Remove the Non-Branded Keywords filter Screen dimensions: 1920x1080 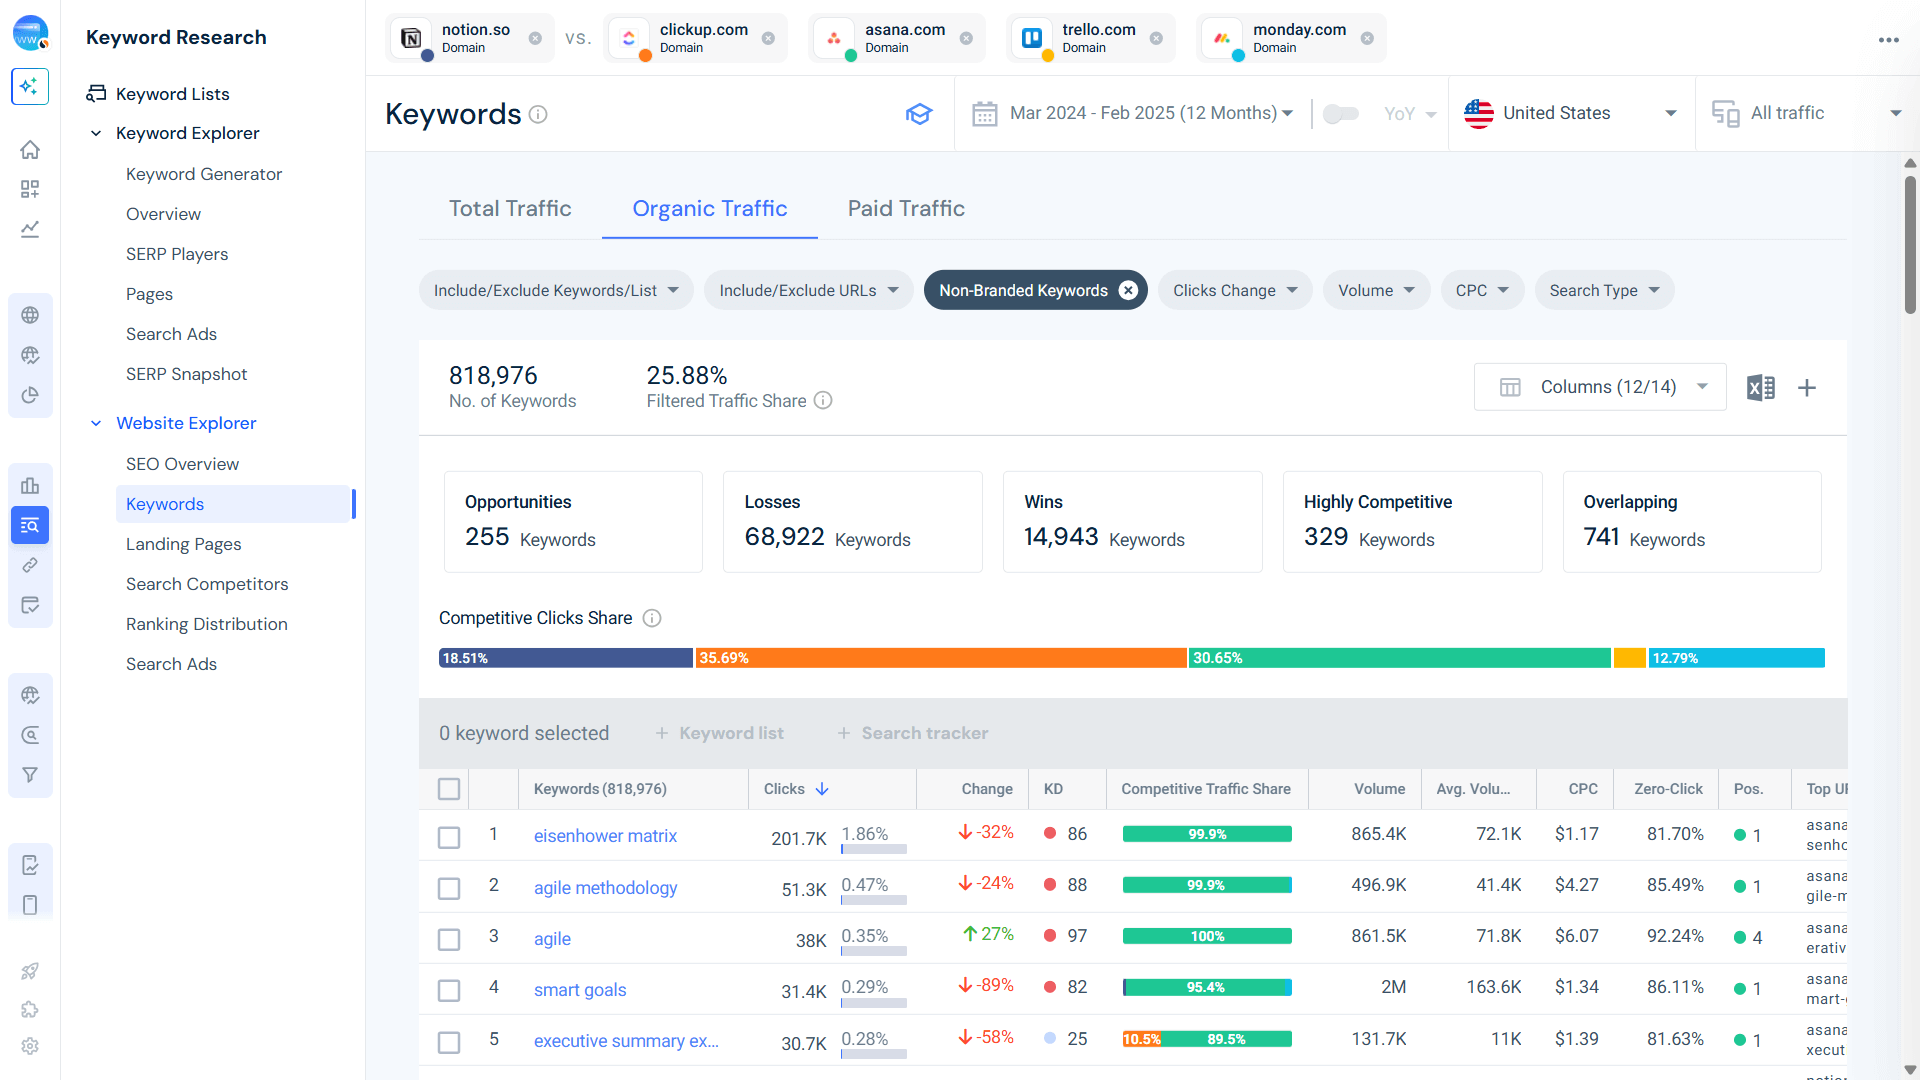tap(1128, 290)
